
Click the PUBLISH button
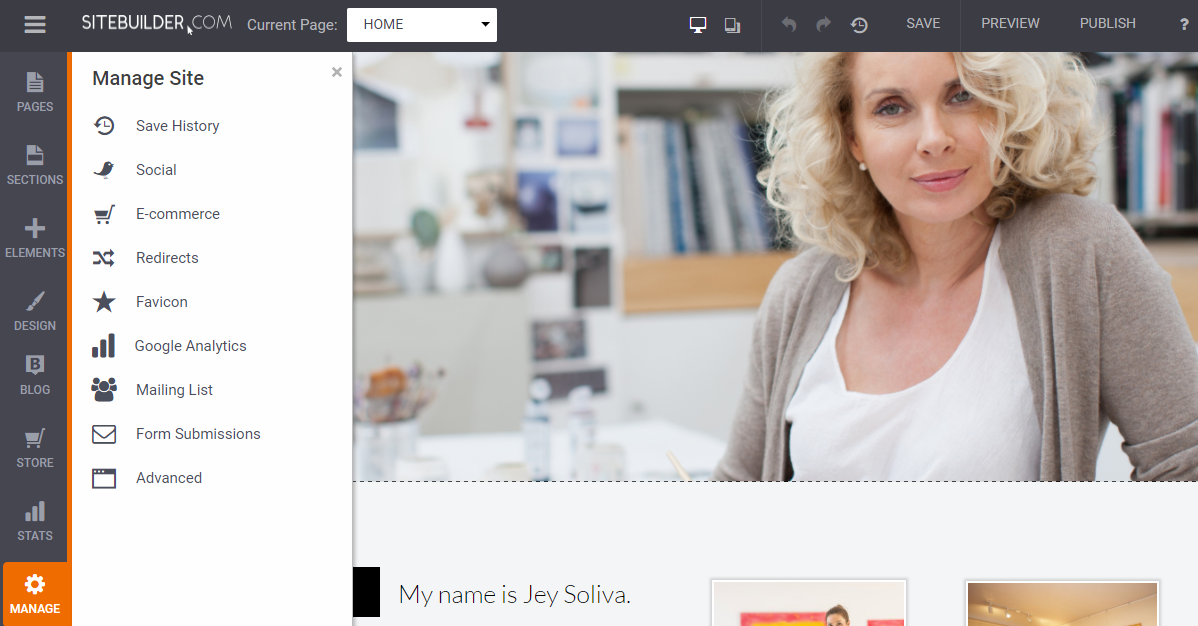[x=1107, y=24]
